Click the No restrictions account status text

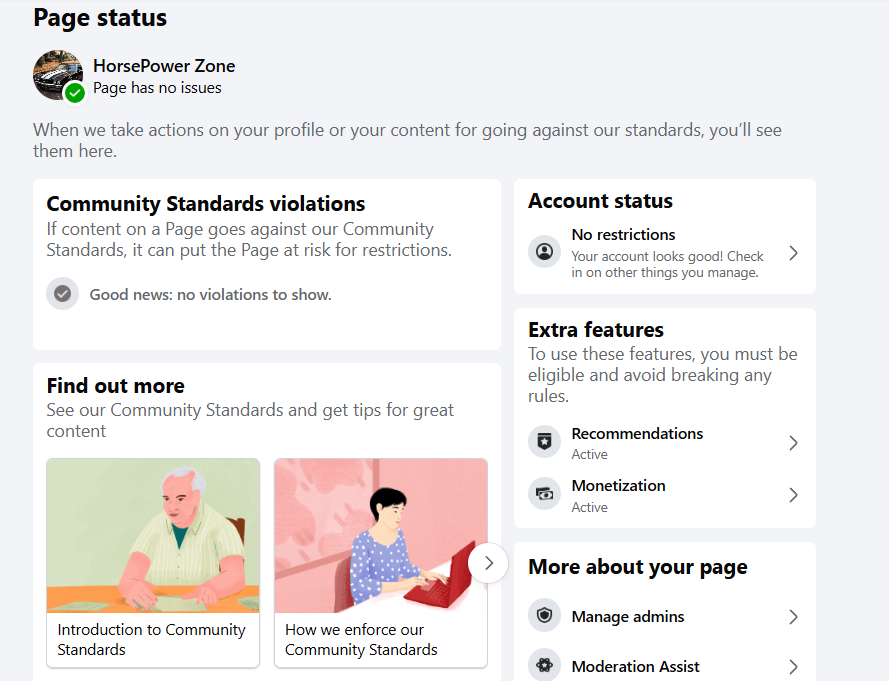point(623,235)
